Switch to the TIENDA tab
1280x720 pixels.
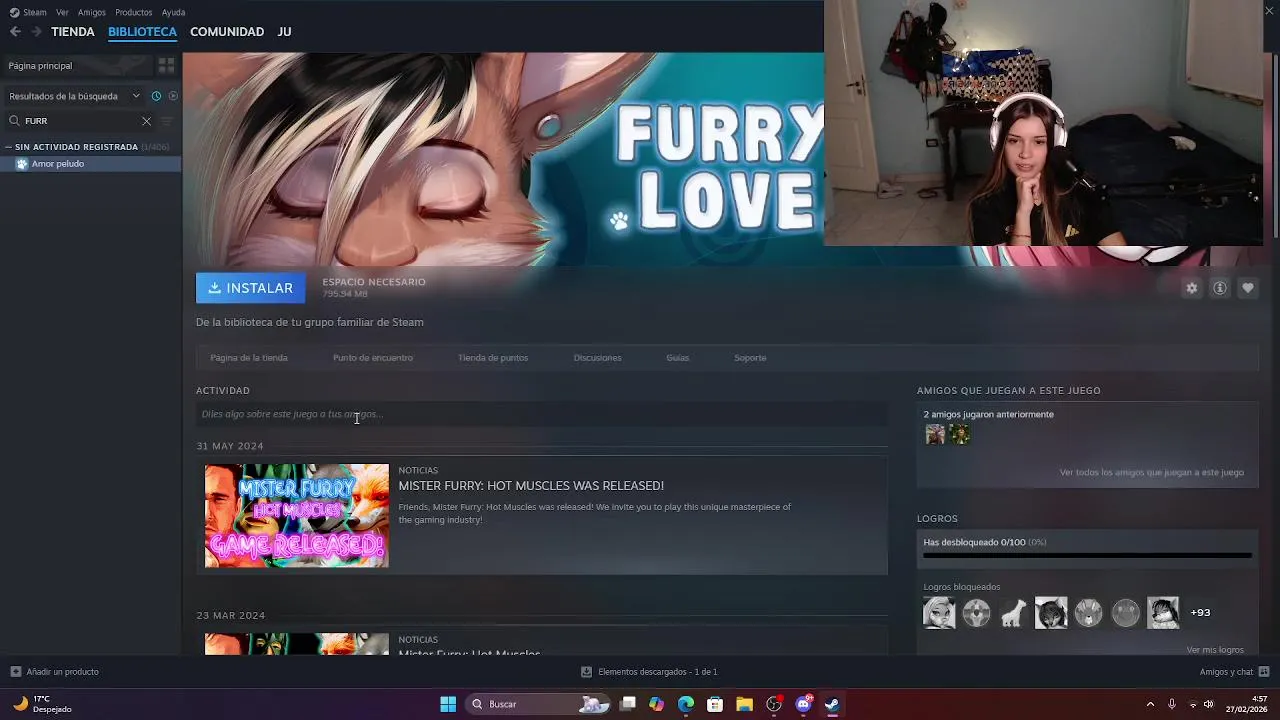(x=73, y=32)
